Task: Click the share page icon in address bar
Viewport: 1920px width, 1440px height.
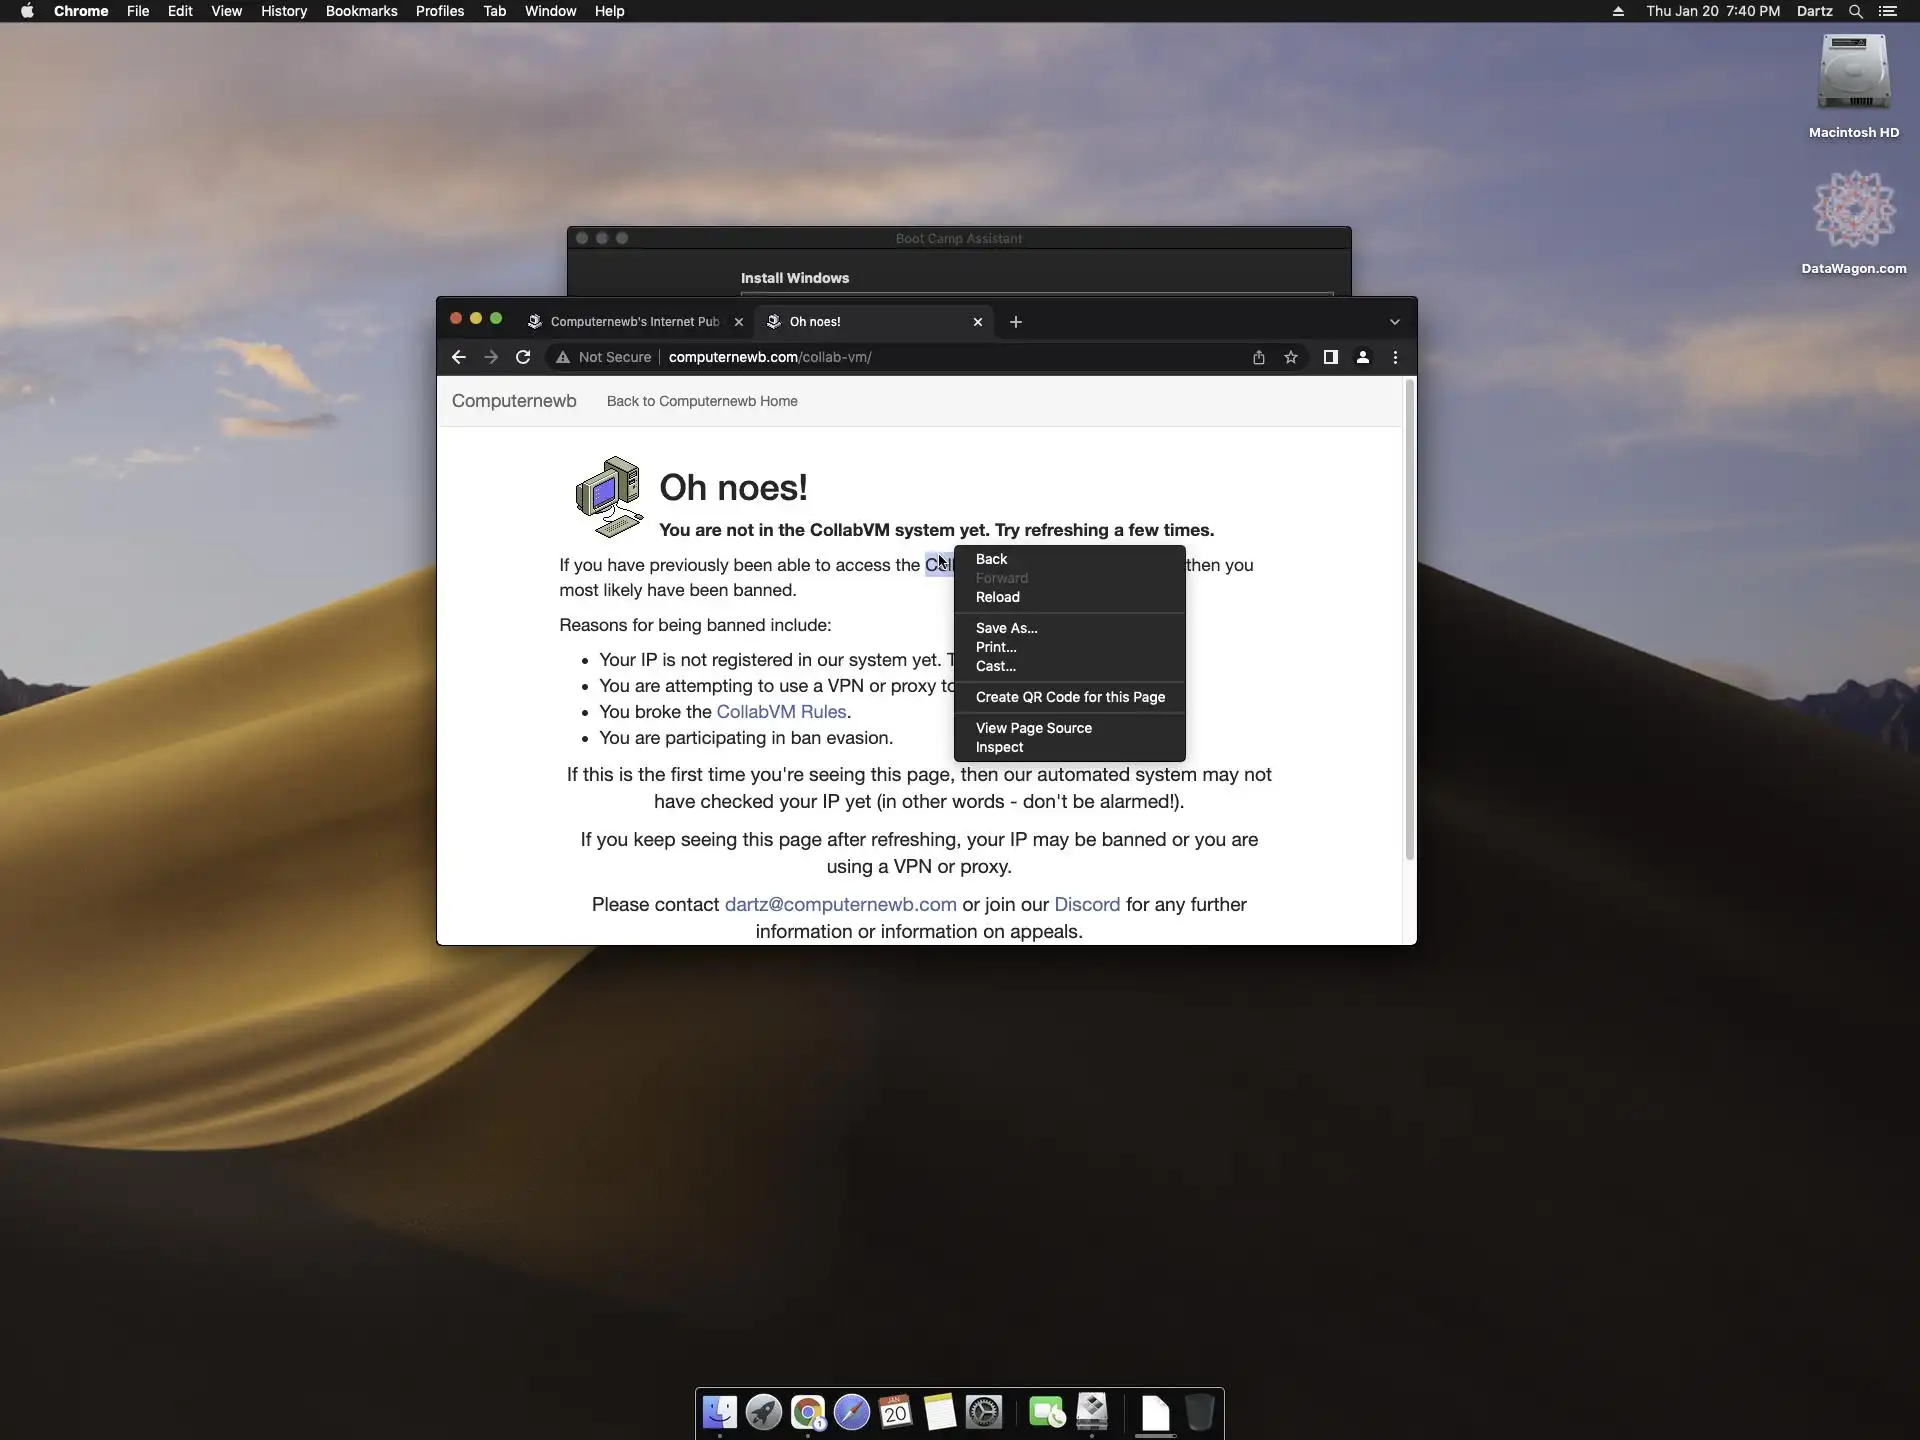Action: pos(1259,357)
